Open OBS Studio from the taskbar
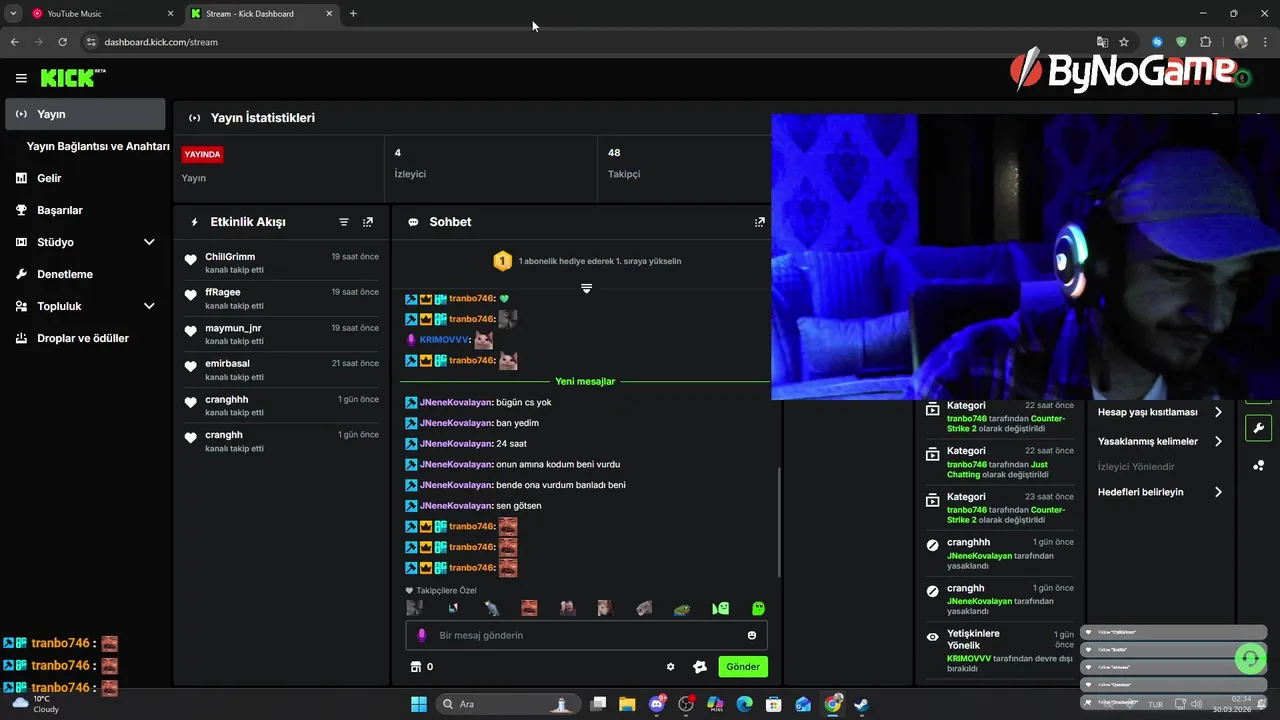Image resolution: width=1280 pixels, height=720 pixels. pos(686,704)
